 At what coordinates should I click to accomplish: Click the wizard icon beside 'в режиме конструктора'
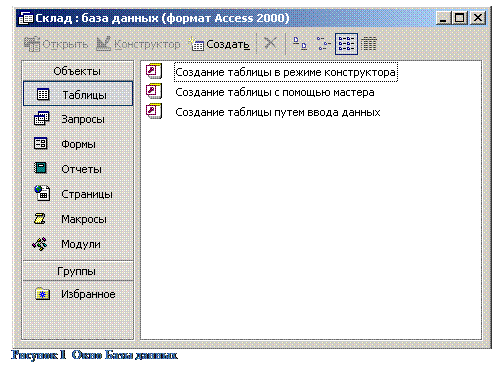pos(154,71)
